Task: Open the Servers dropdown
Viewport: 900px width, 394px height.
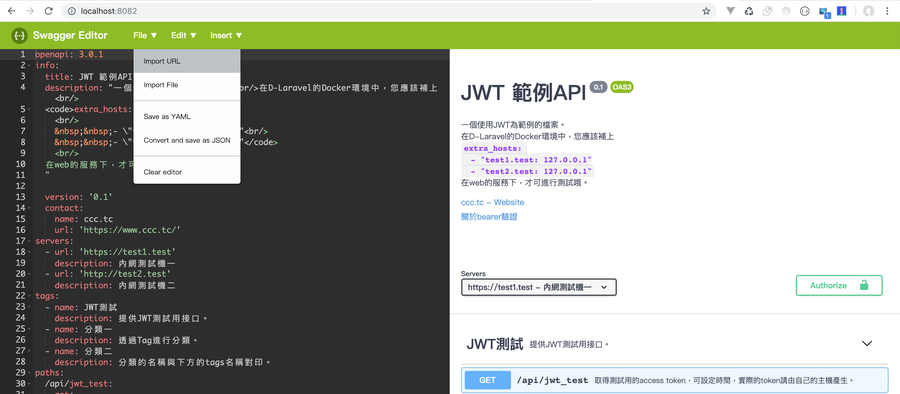Action: click(x=538, y=287)
